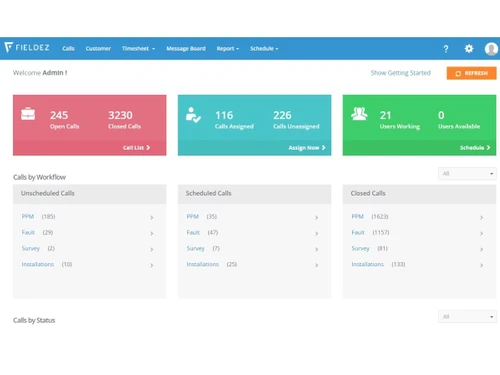Image resolution: width=500 pixels, height=375 pixels.
Task: Open Fault under Closed Calls
Action: (x=358, y=233)
